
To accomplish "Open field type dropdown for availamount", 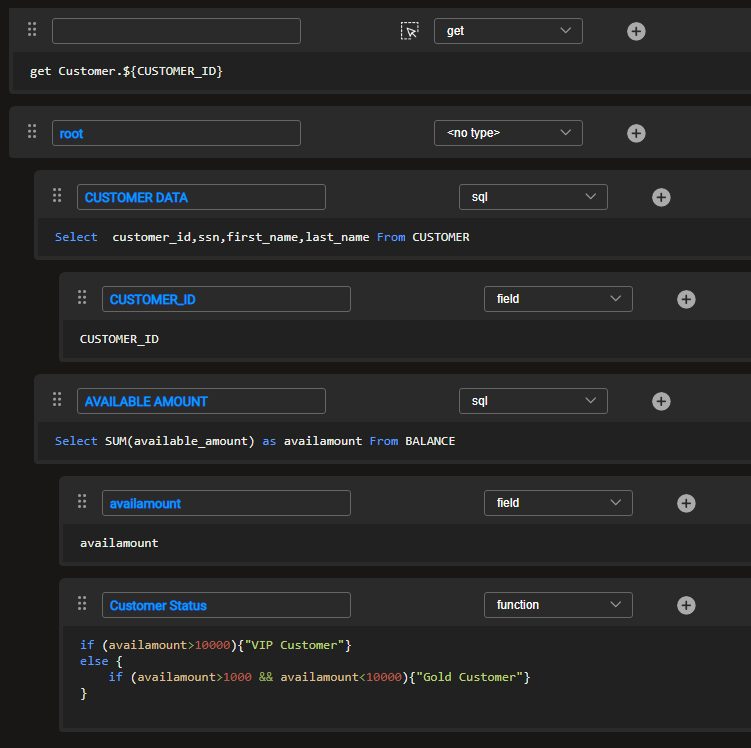I will [558, 503].
